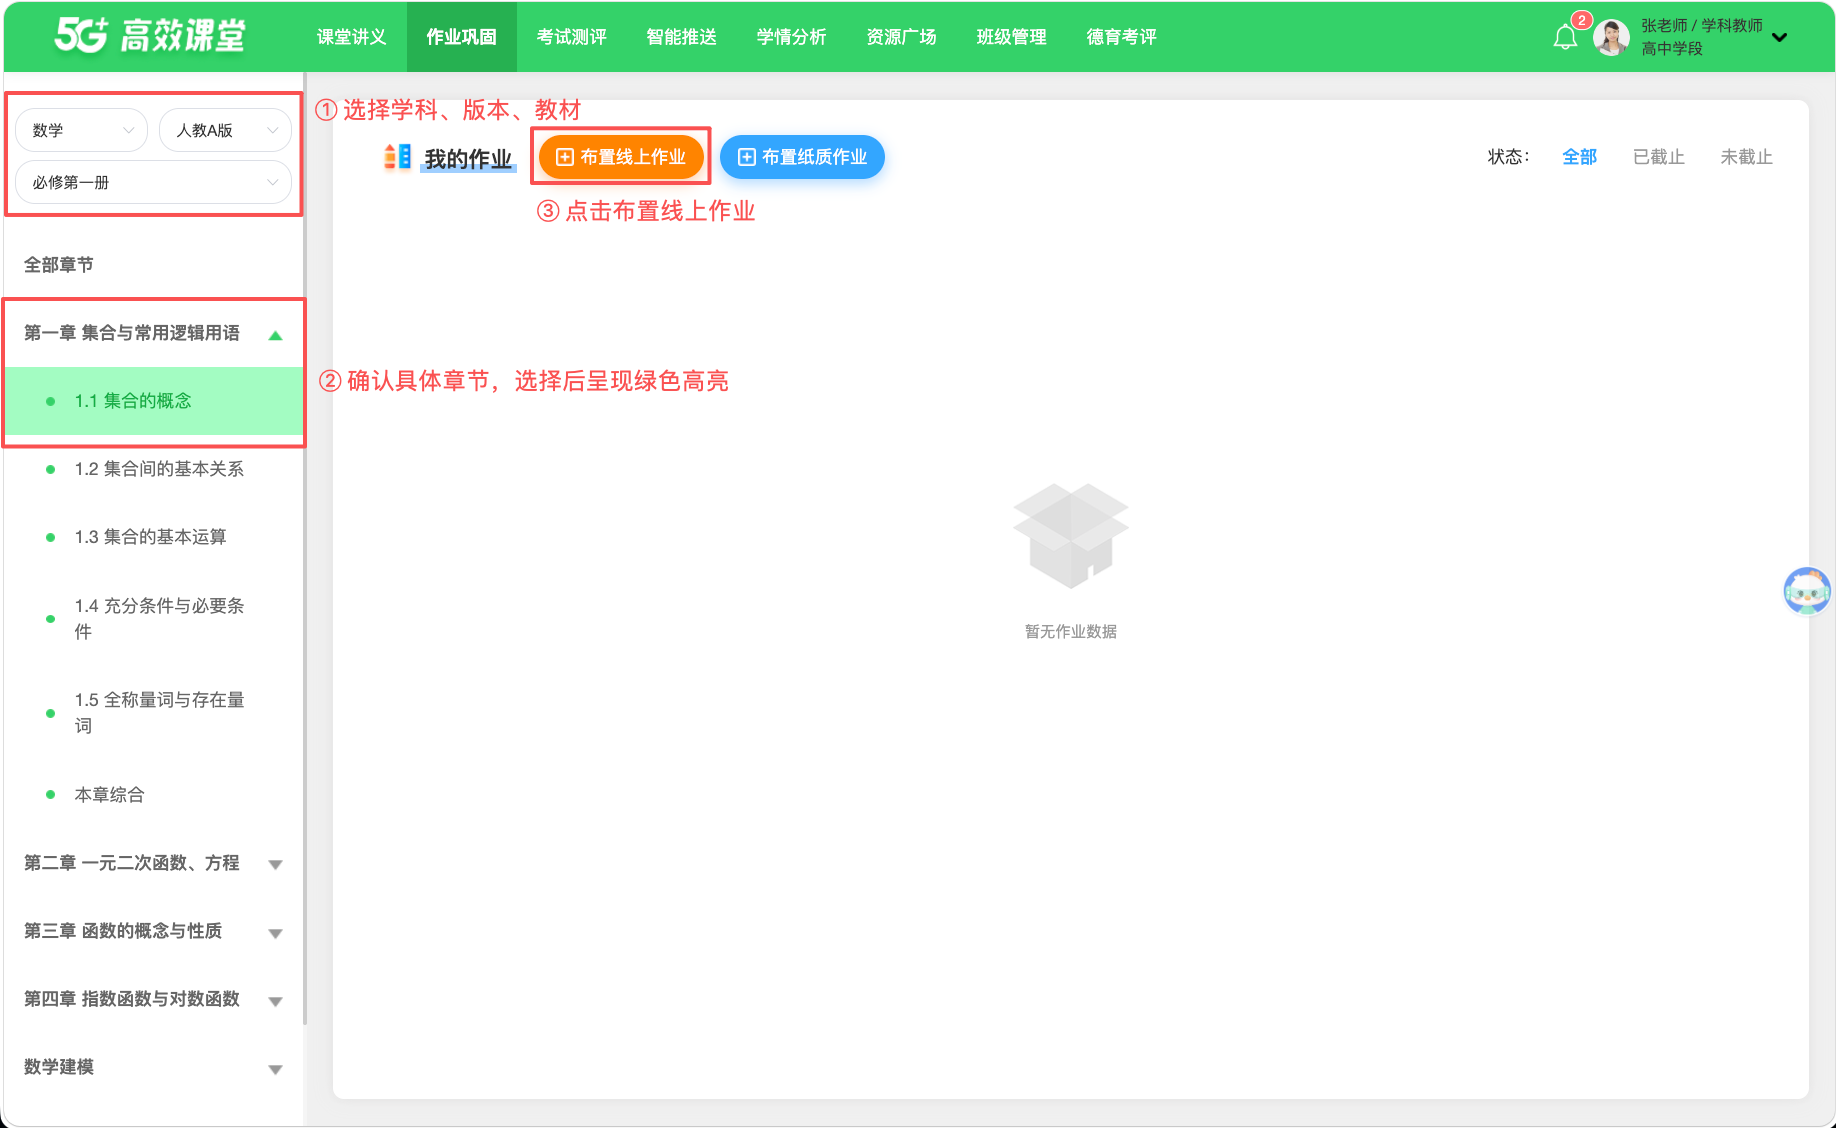Open the floating assistant mascot icon
The image size is (1836, 1128).
1807,591
